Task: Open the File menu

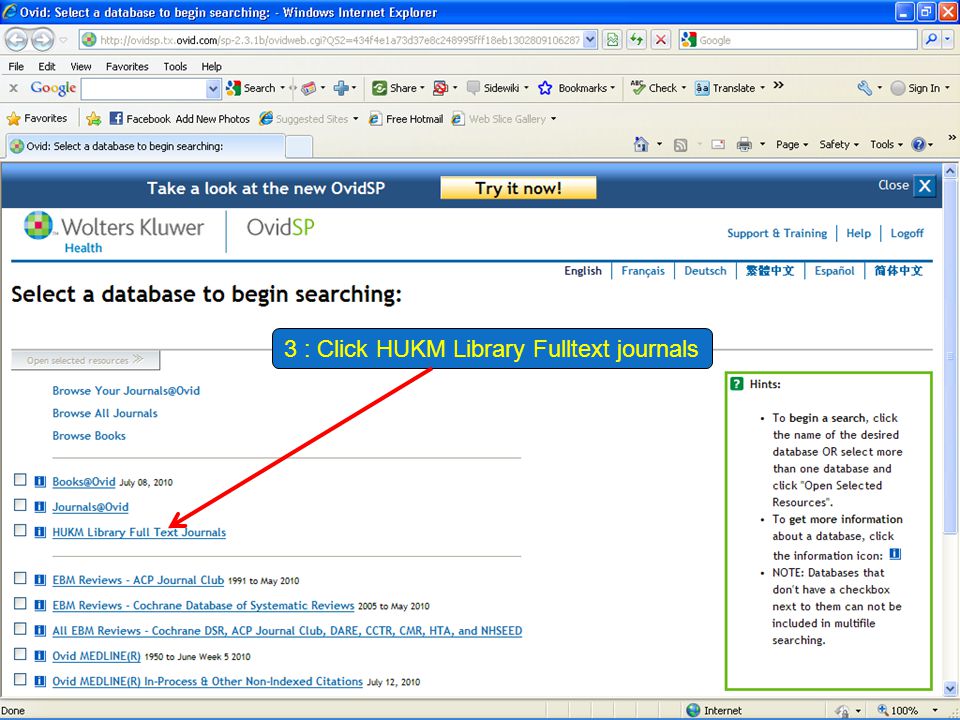Action: coord(17,66)
